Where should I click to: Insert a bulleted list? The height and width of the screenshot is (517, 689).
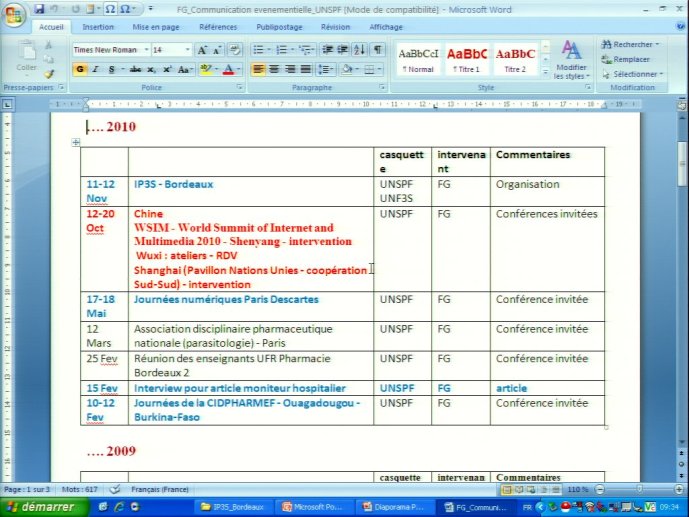[258, 50]
